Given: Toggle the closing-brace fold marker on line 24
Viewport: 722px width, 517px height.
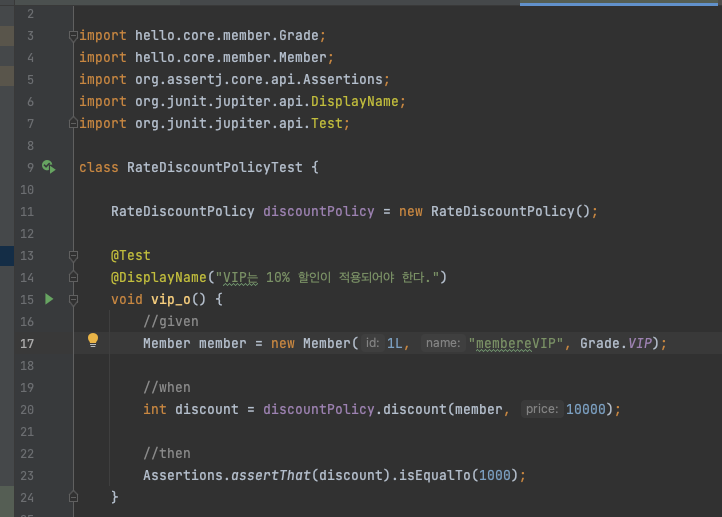Looking at the screenshot, I should pos(73,497).
